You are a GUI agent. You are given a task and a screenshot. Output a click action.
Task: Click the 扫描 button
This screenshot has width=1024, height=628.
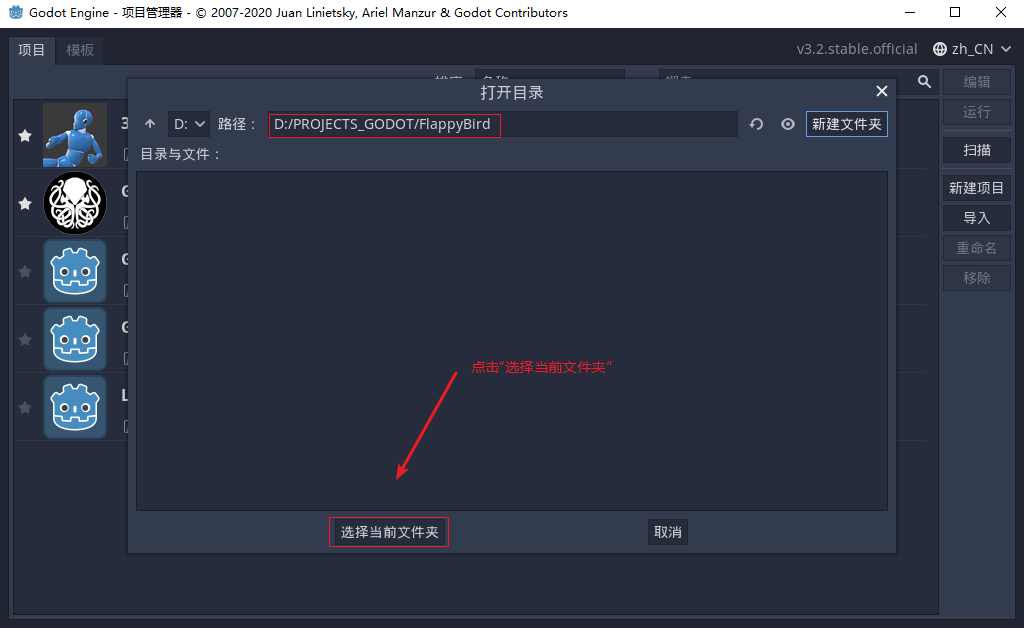(977, 150)
